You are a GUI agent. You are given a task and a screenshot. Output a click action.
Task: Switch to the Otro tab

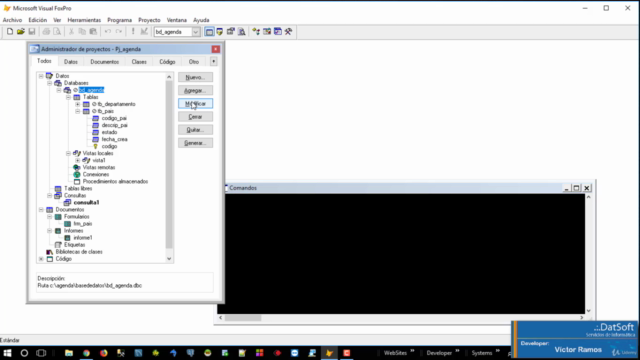[x=194, y=62]
